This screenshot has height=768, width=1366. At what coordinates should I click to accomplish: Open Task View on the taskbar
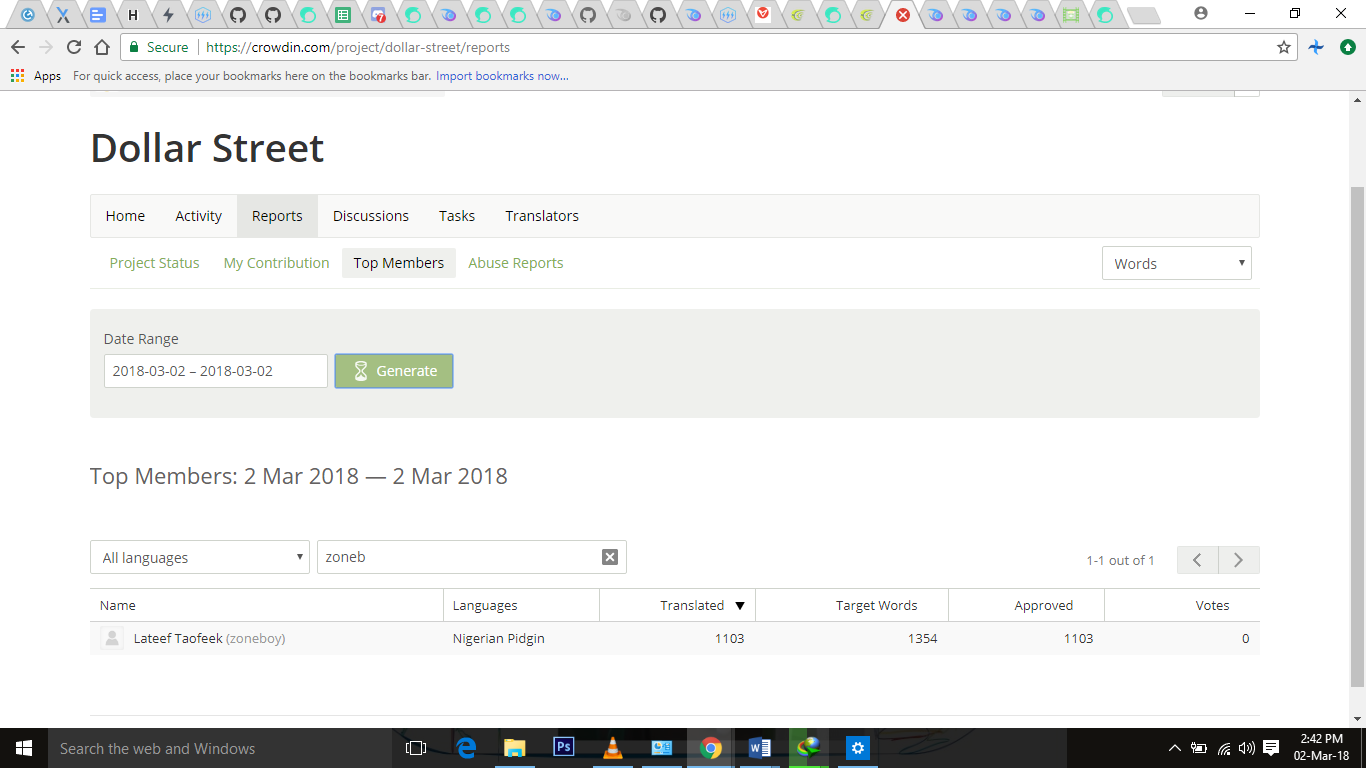416,748
